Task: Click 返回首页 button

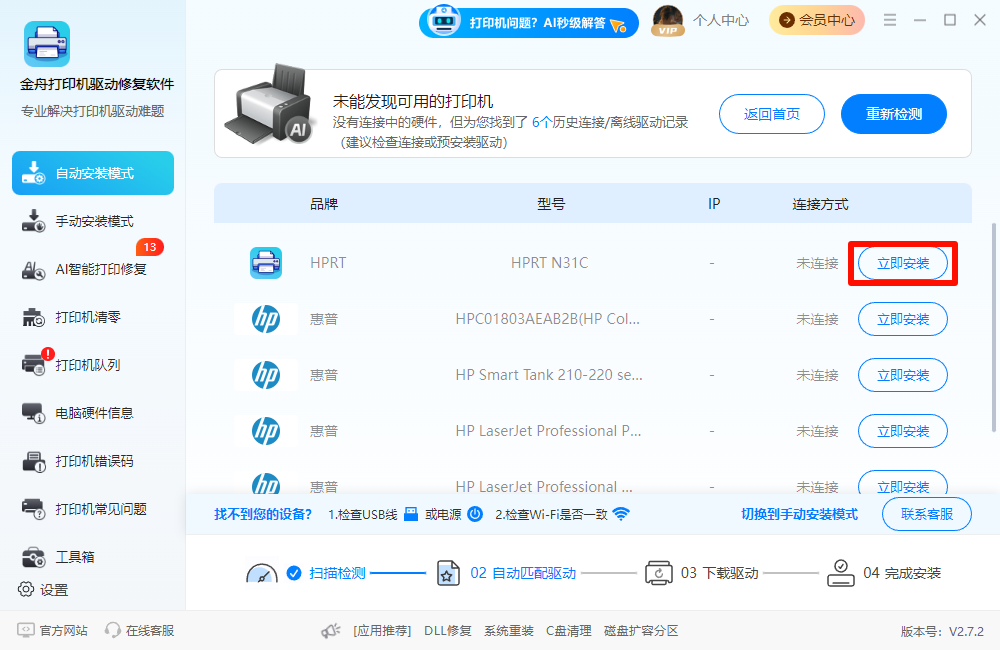Action: coord(772,114)
